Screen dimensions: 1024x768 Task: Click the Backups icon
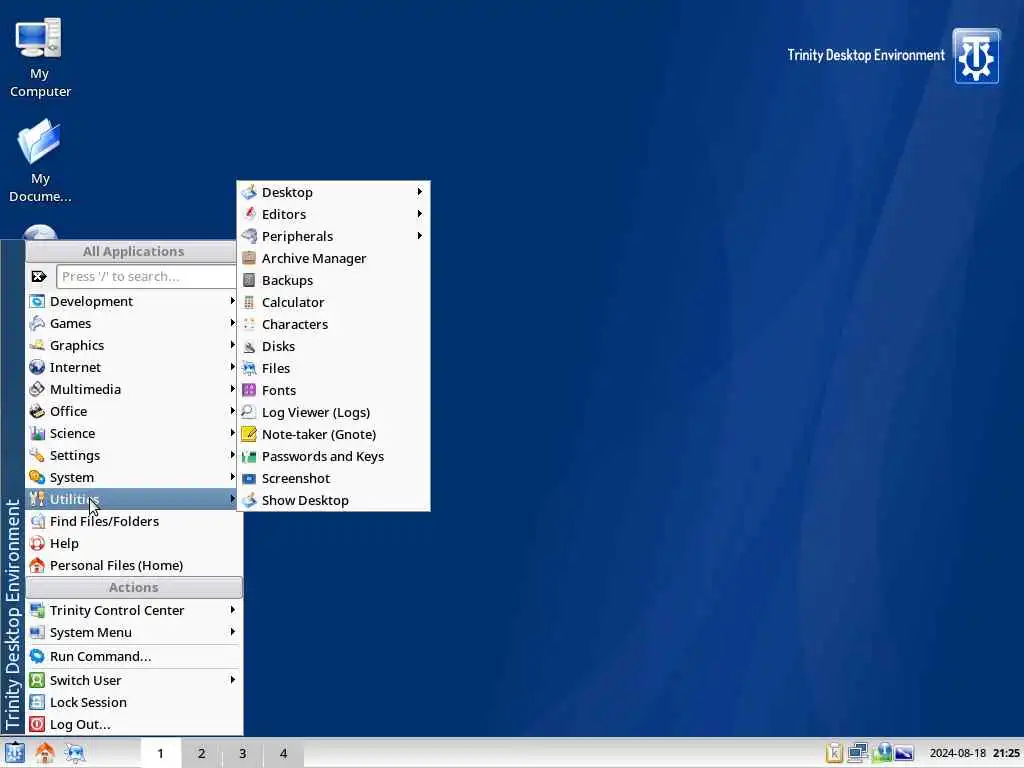click(x=249, y=280)
